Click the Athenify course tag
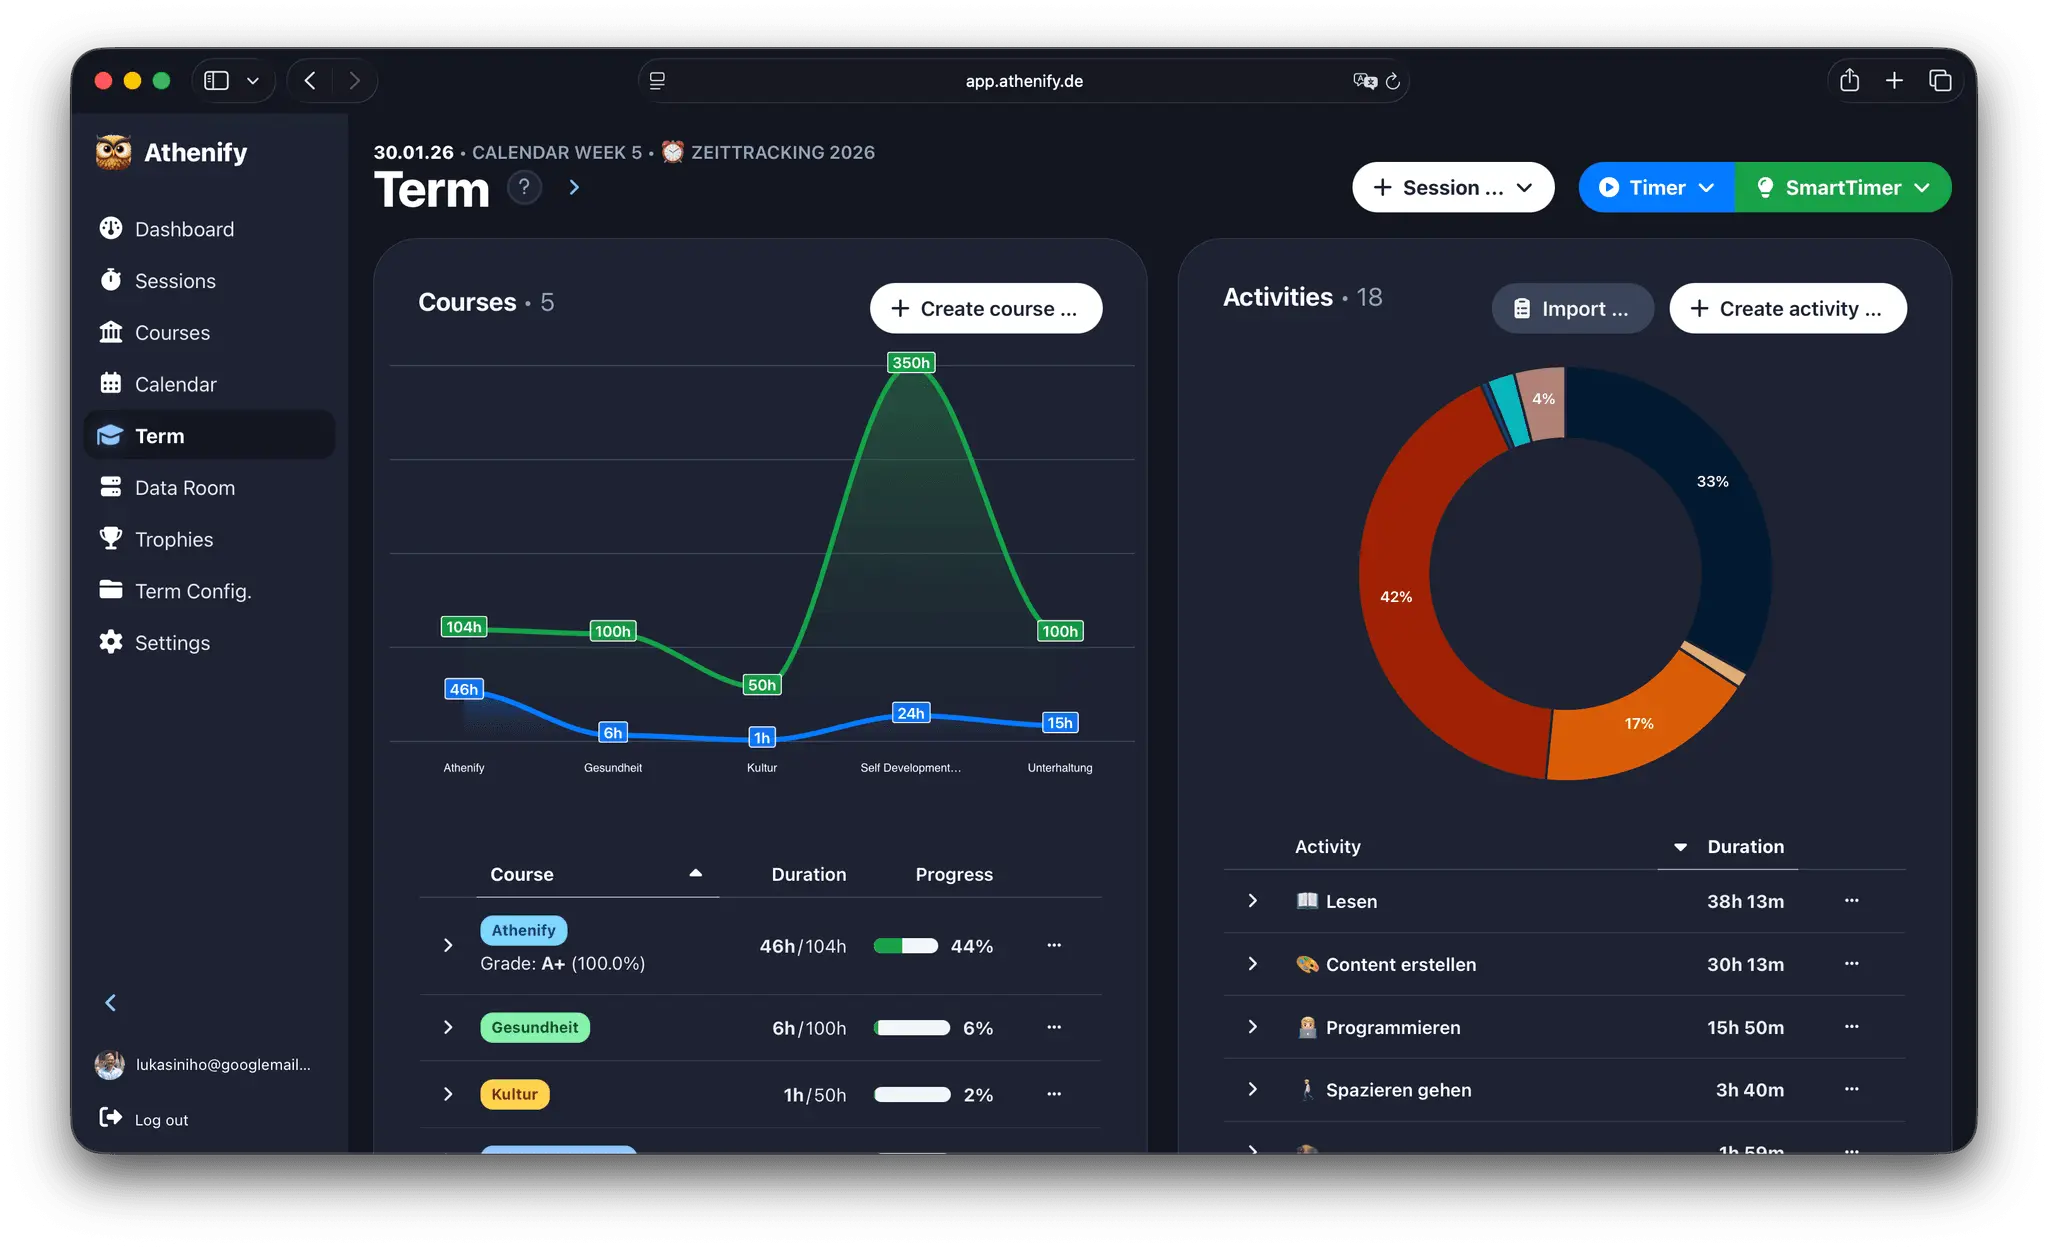2048x1247 pixels. [x=524, y=930]
